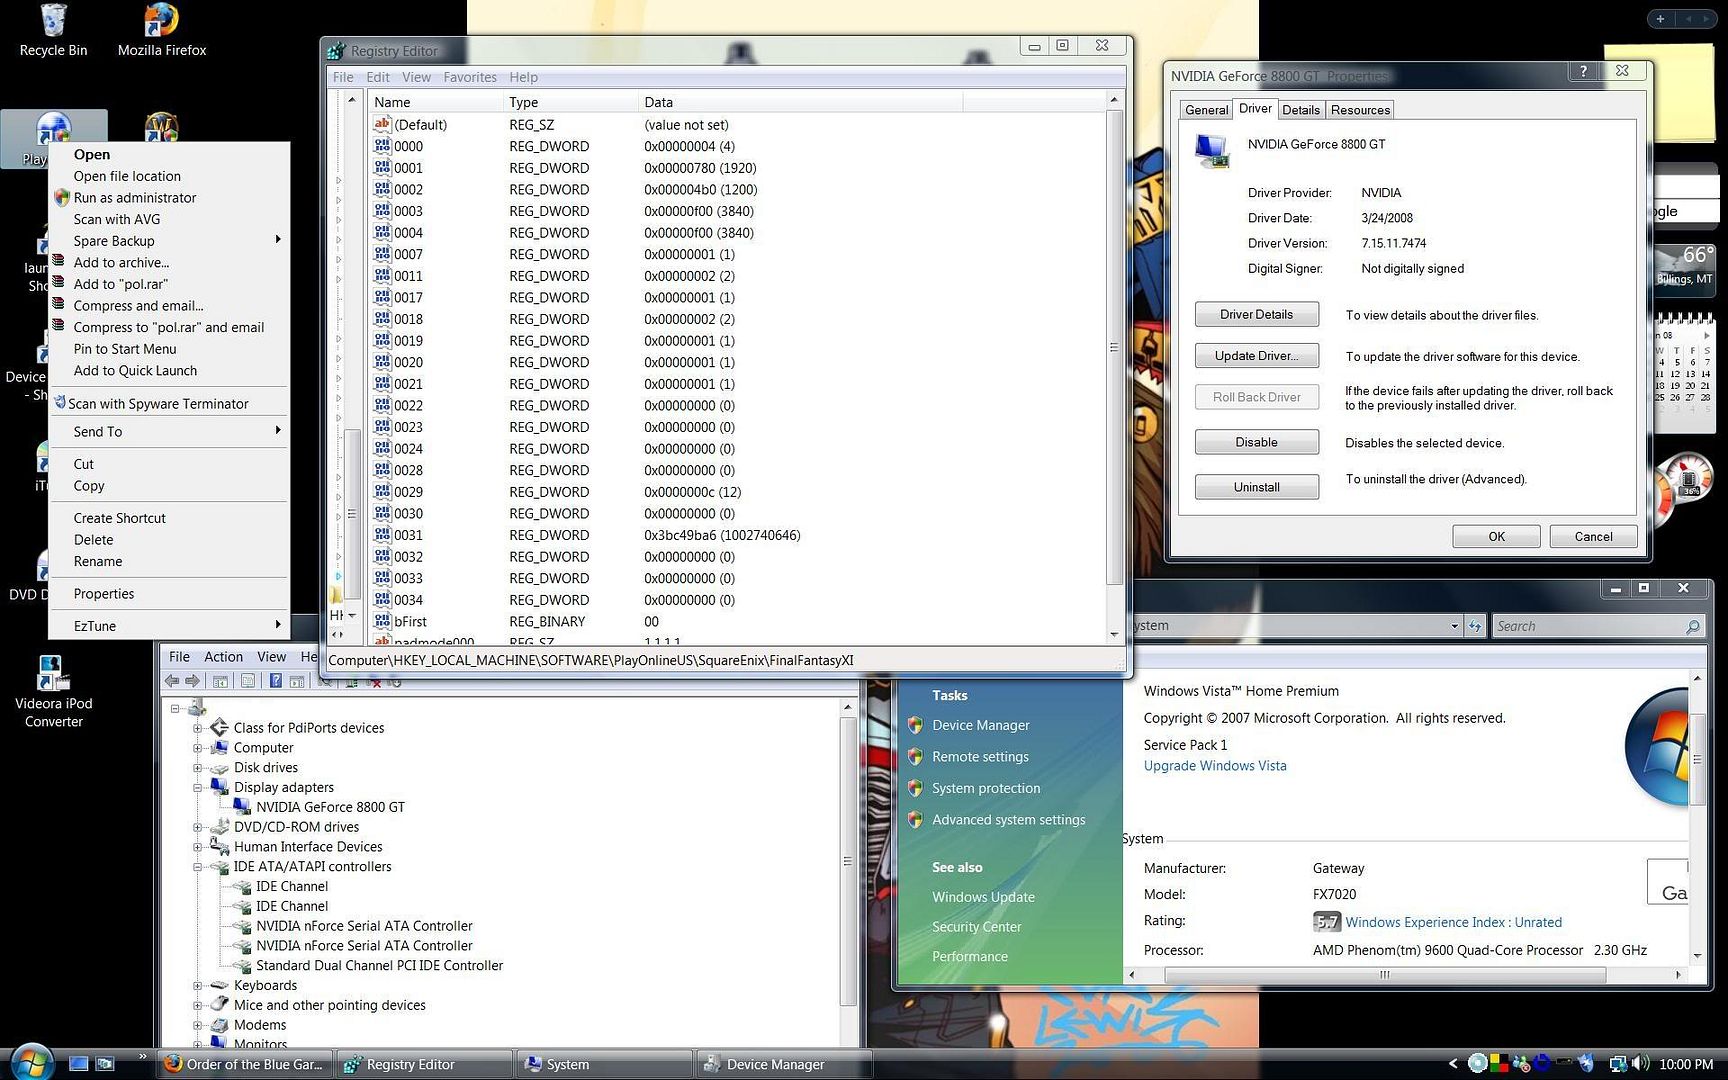Expand the Disk drives node
Viewport: 1728px width, 1080px height.
coord(197,768)
